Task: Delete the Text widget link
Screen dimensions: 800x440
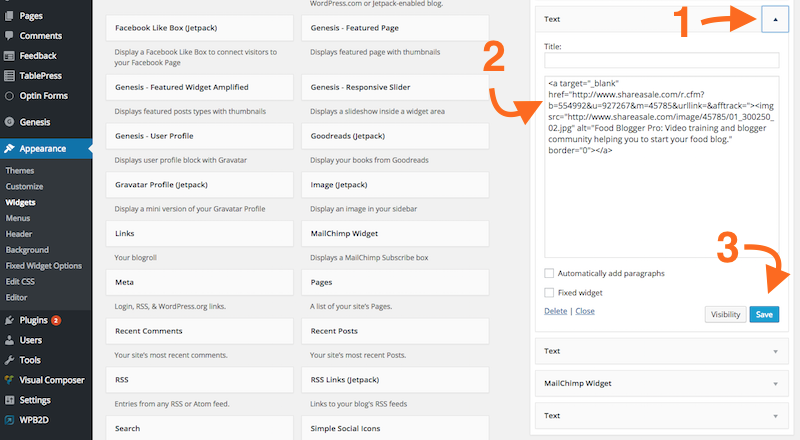Action: pyautogui.click(x=556, y=311)
